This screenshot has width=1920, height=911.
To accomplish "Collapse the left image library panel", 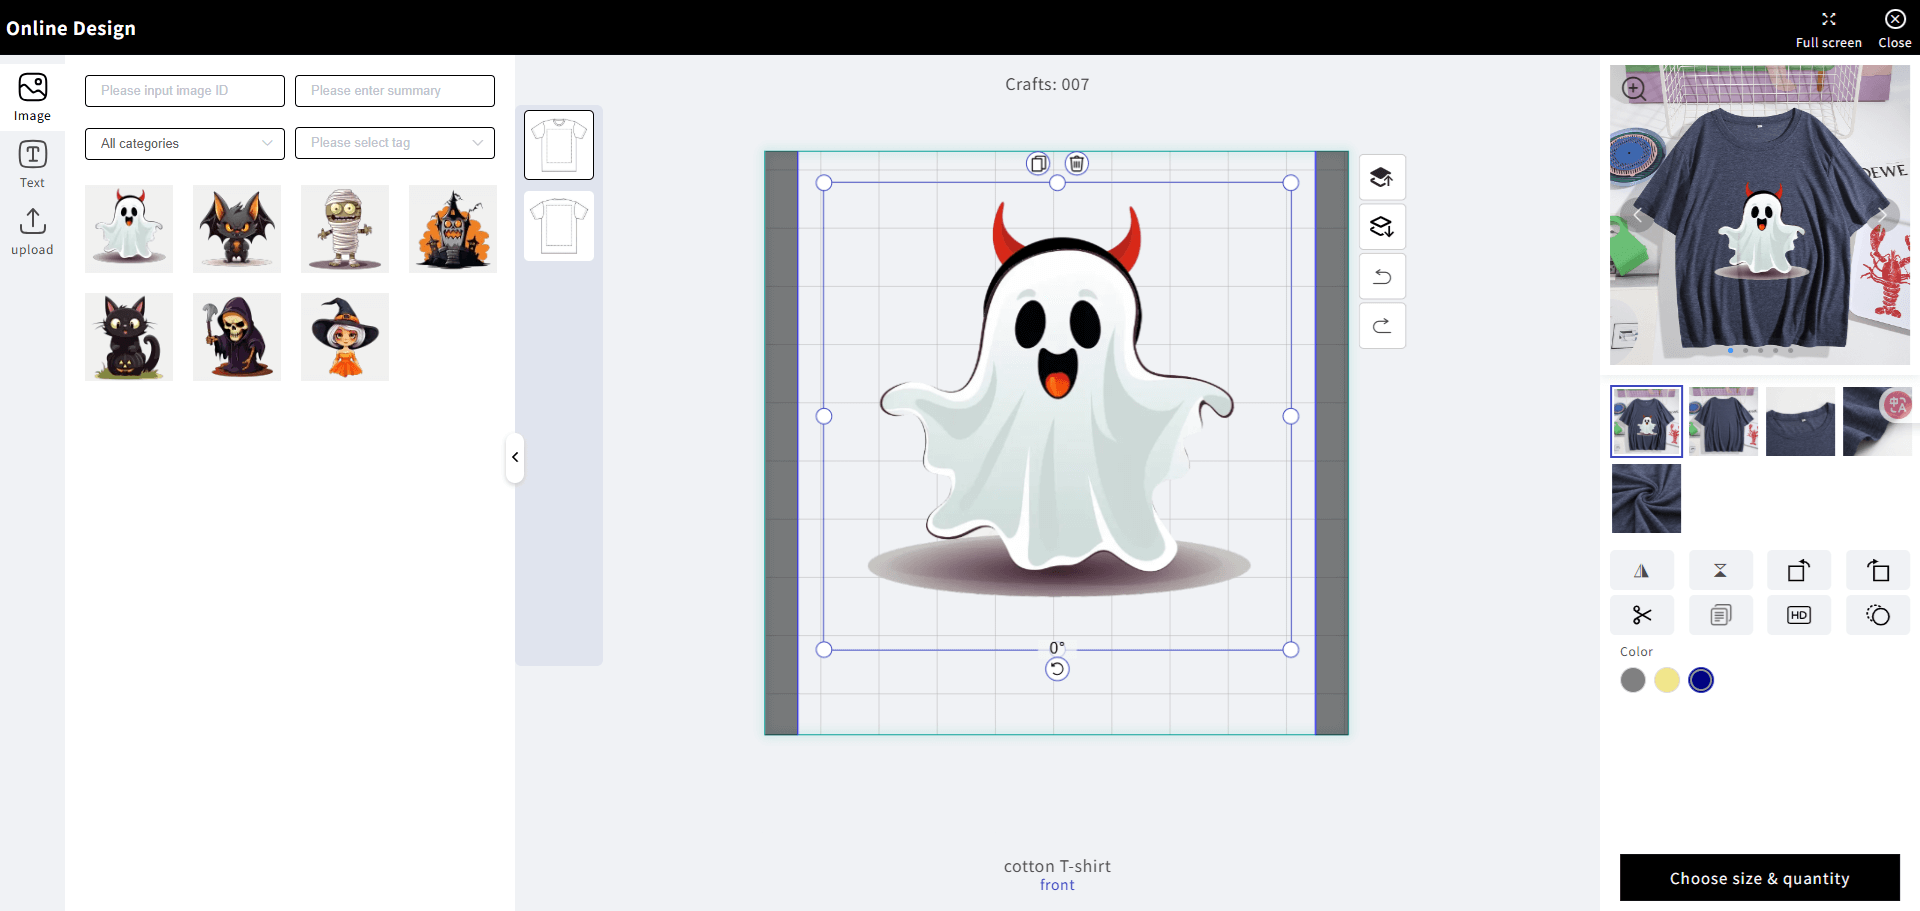I will [x=515, y=457].
